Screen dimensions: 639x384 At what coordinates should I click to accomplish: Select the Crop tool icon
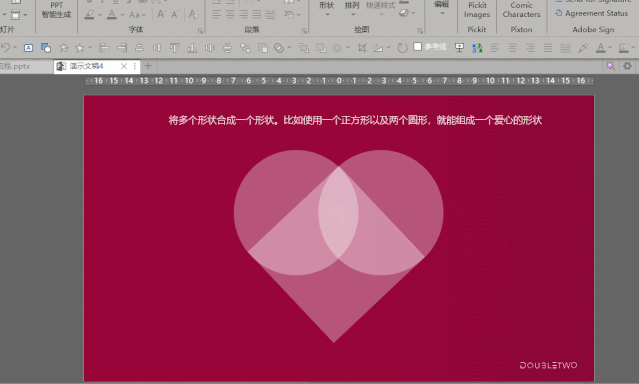362,48
